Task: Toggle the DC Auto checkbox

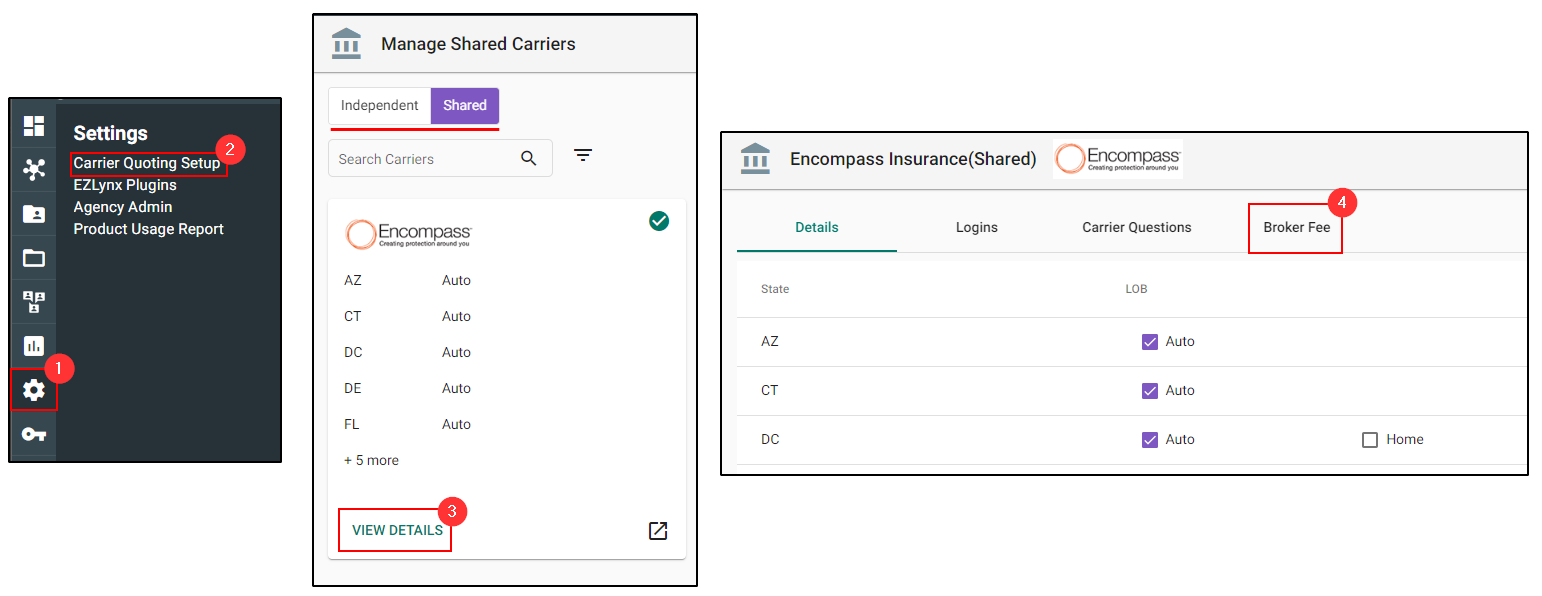Action: (x=1150, y=439)
